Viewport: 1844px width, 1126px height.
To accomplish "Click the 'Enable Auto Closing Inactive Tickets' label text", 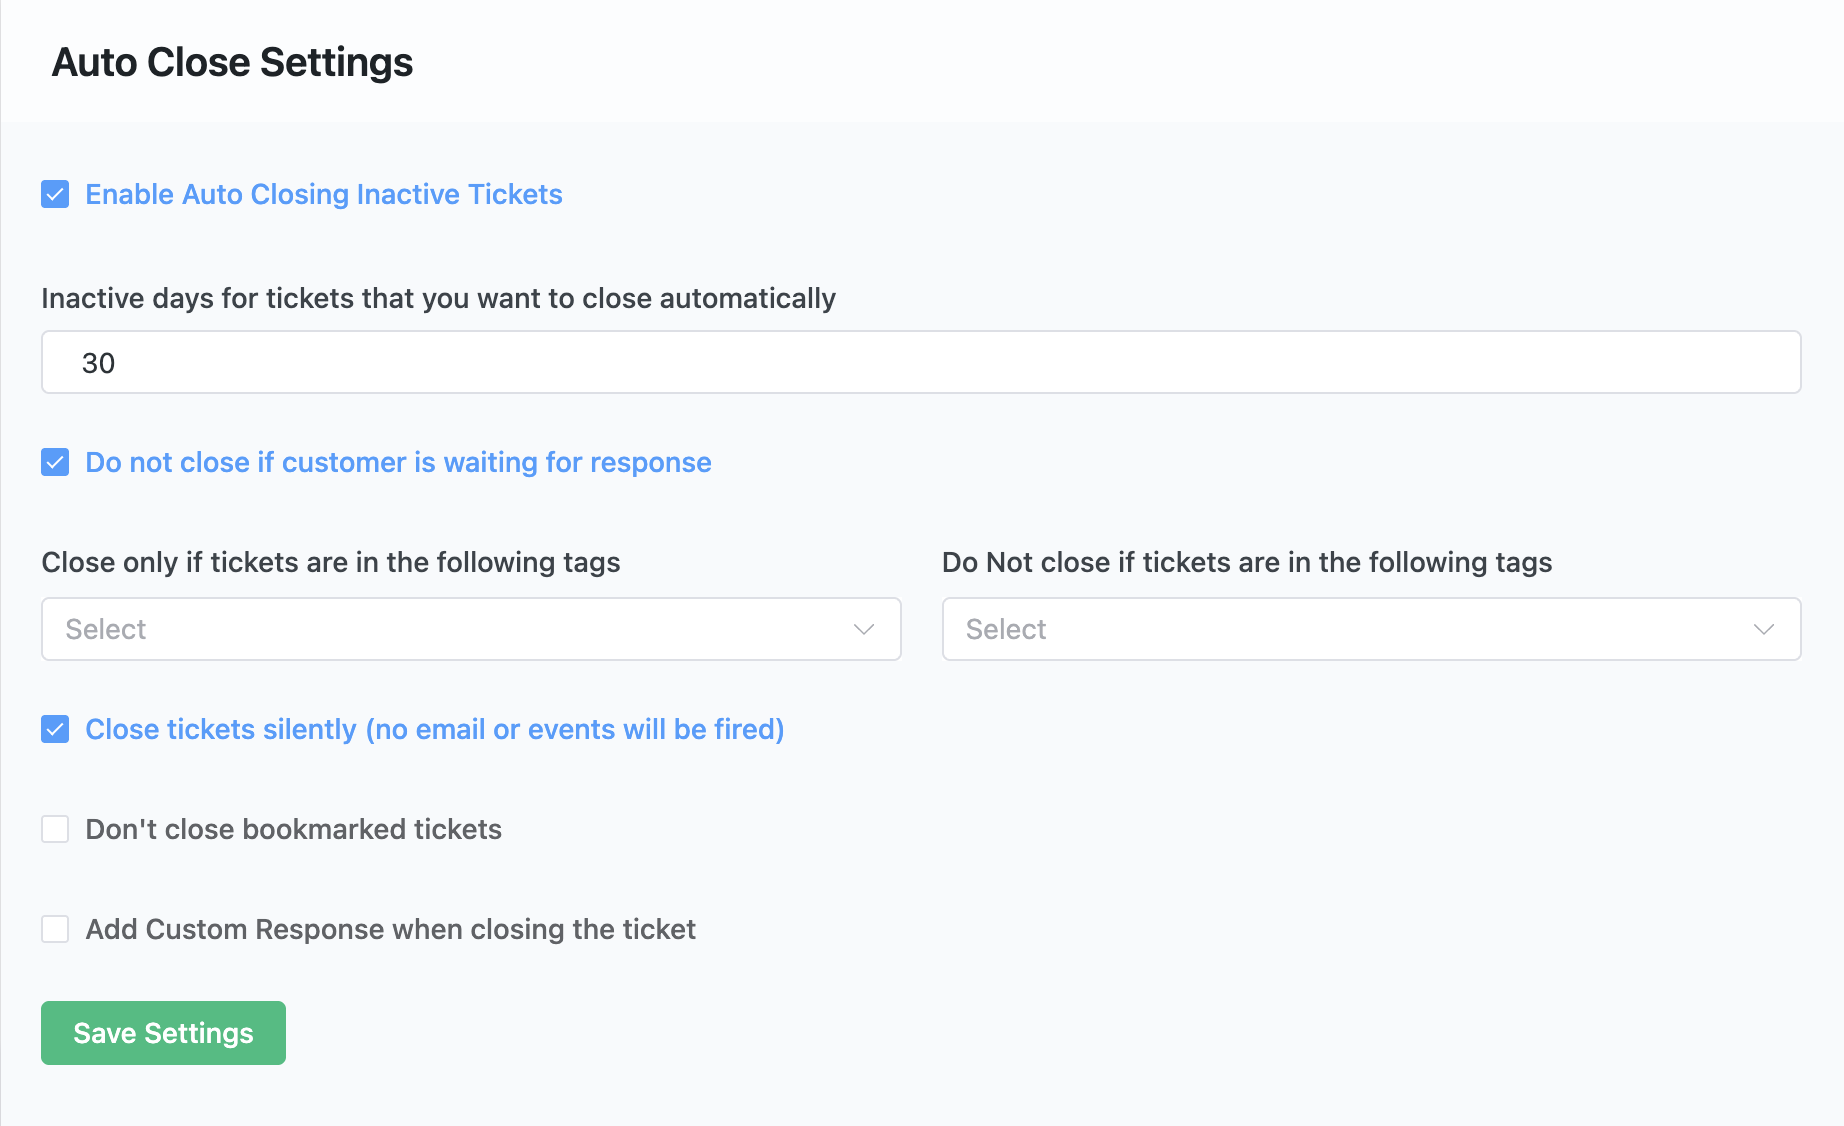I will (324, 194).
